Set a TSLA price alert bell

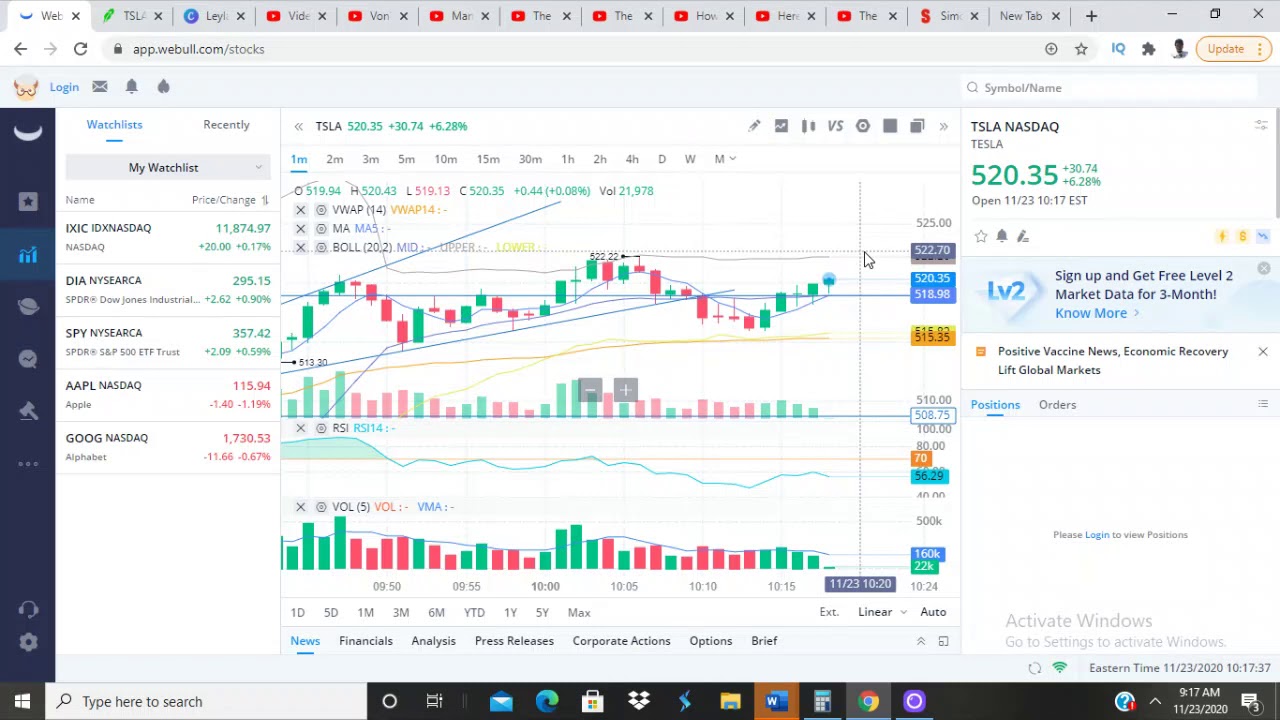pos(1001,236)
